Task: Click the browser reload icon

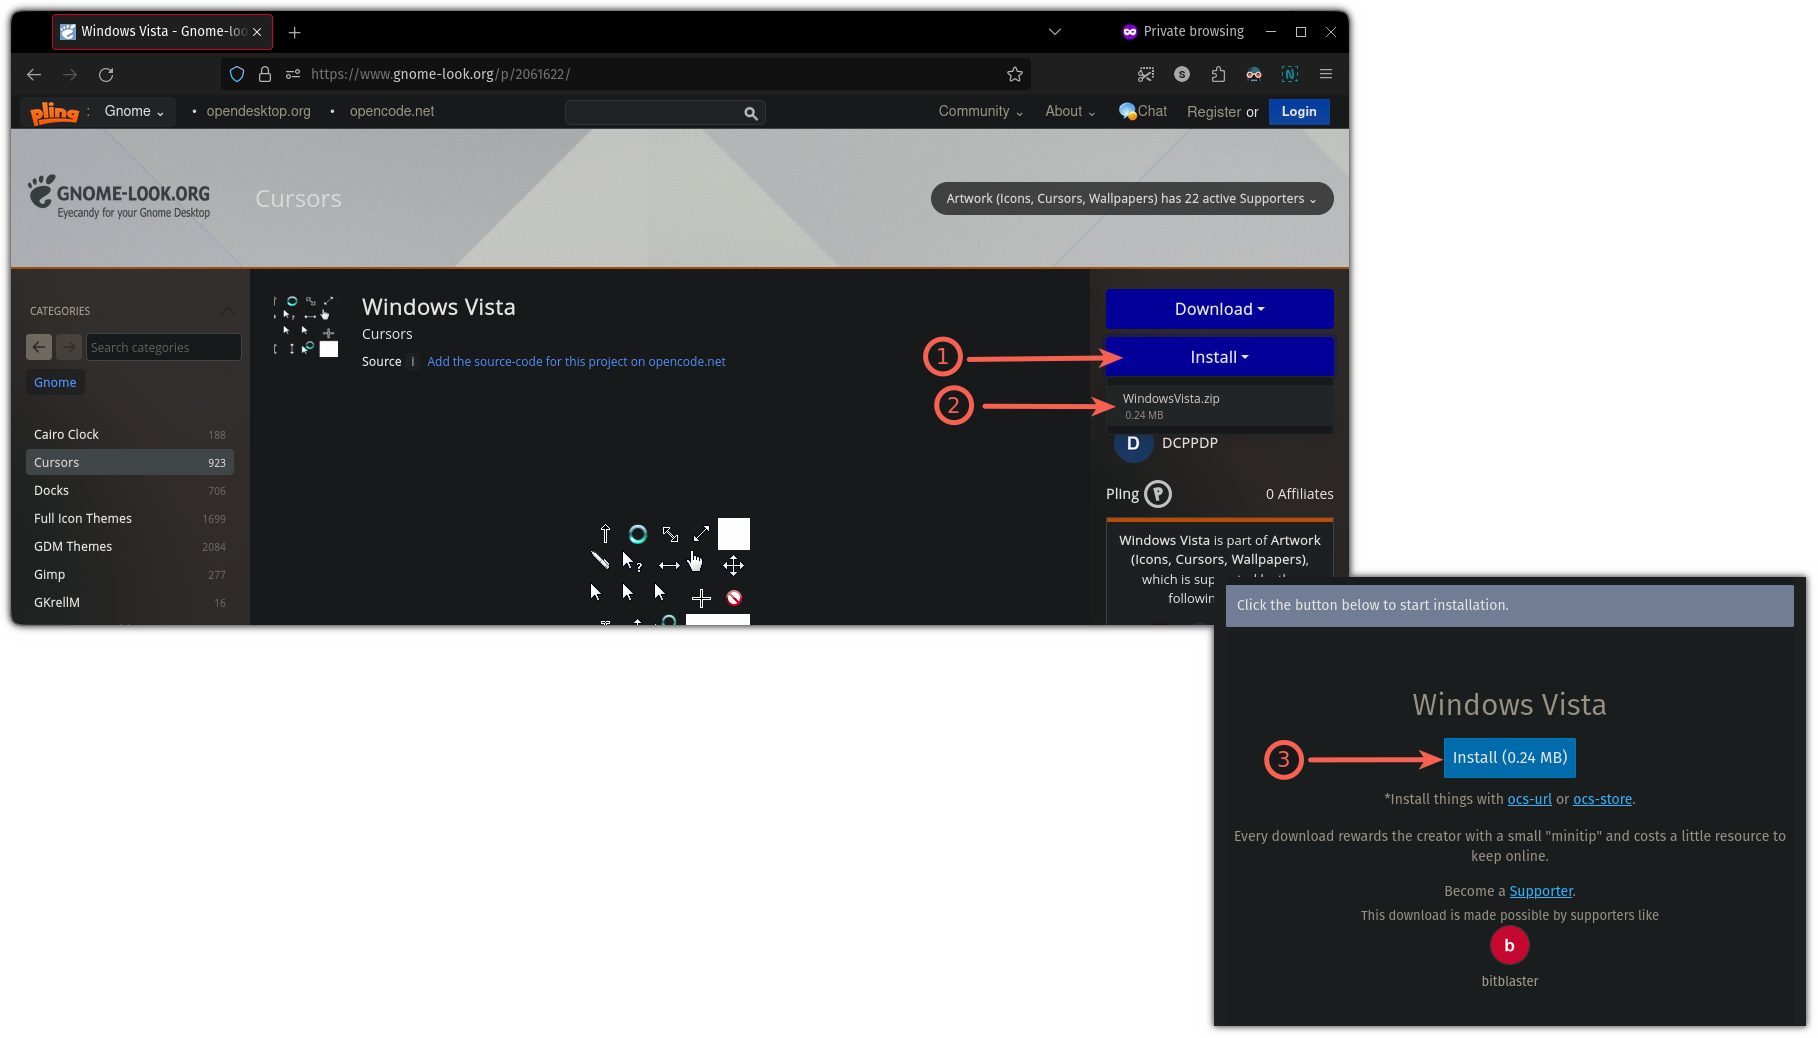Action: (x=106, y=74)
